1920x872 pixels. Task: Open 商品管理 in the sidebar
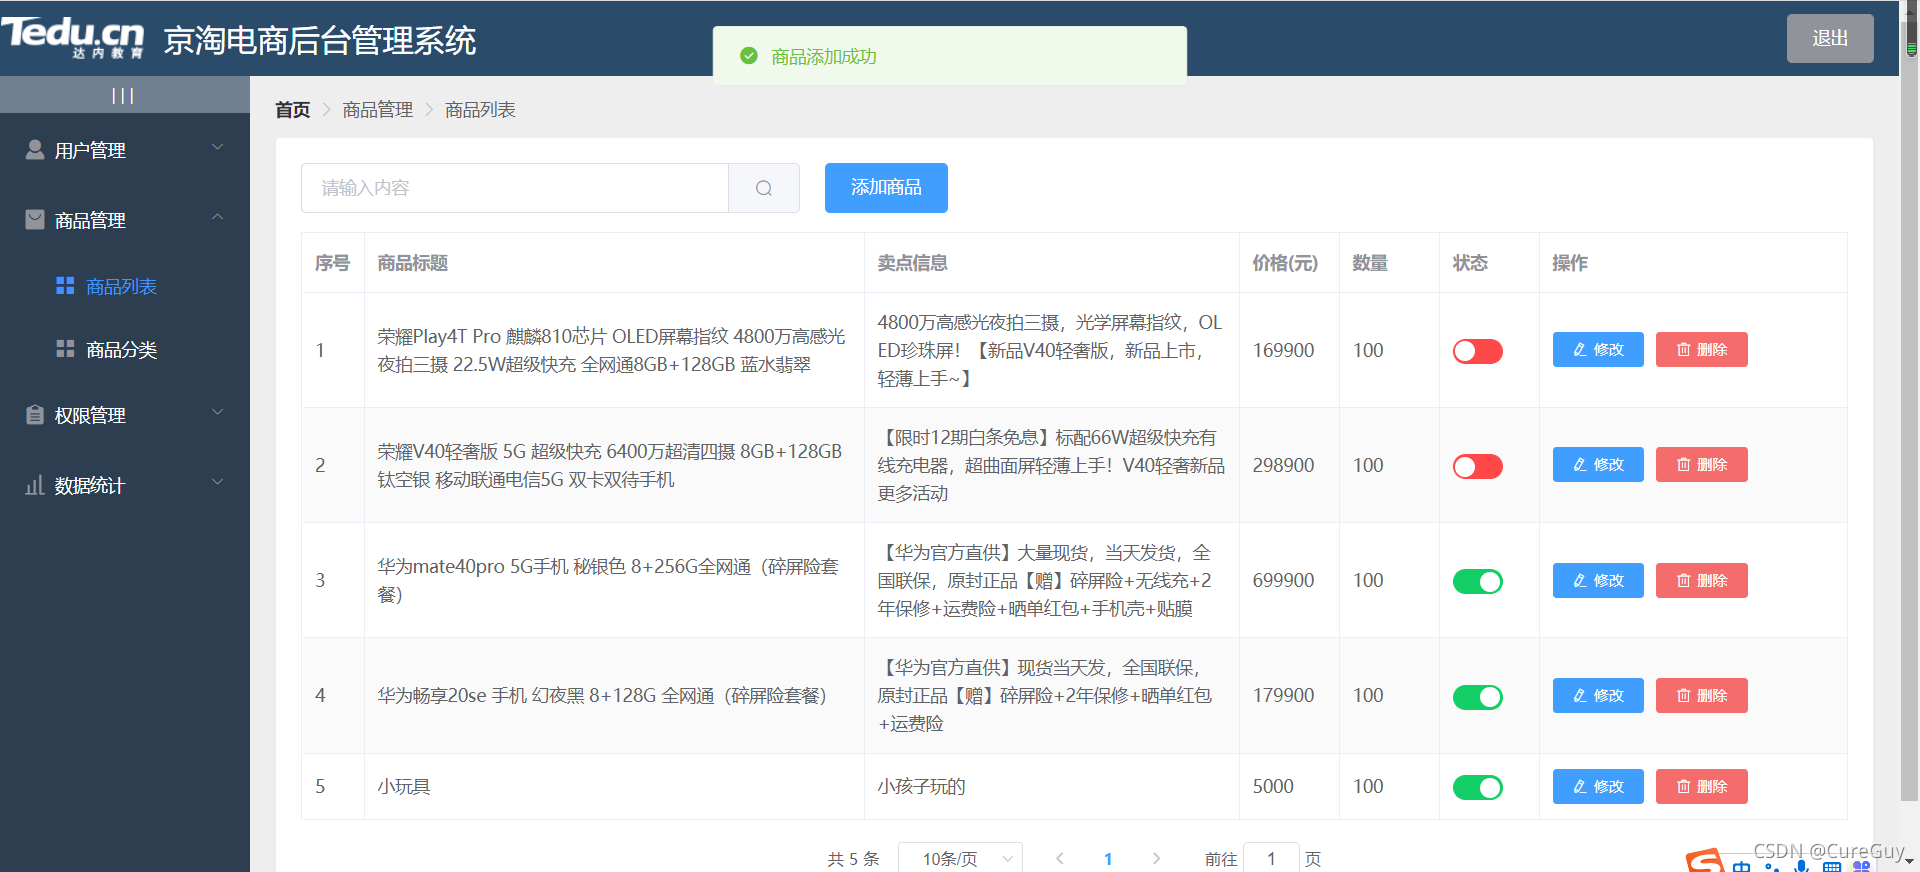pyautogui.click(x=125, y=220)
